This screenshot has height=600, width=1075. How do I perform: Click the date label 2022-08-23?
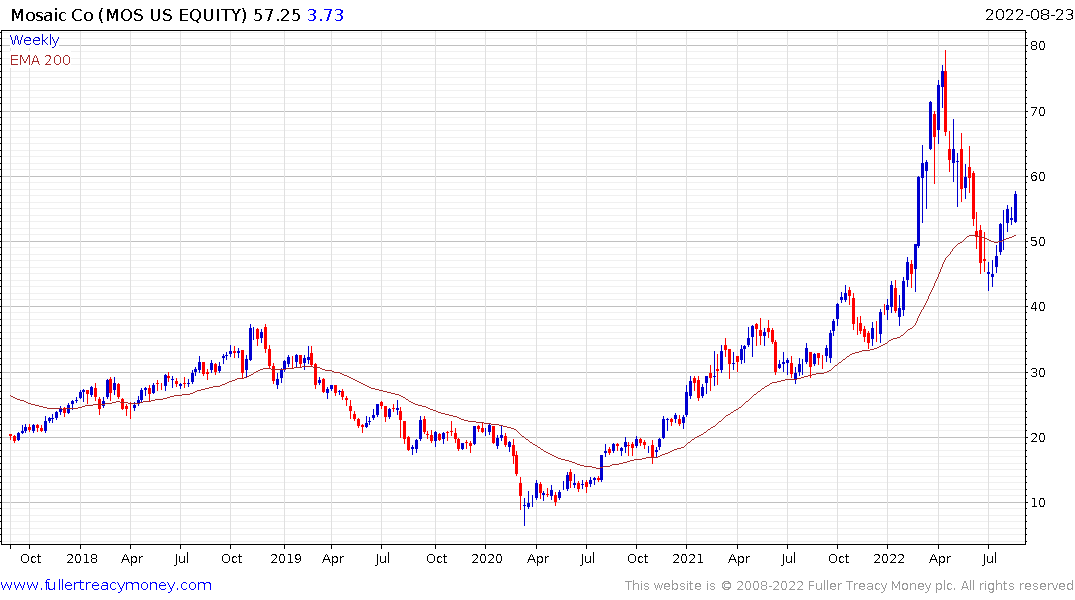click(x=1029, y=15)
